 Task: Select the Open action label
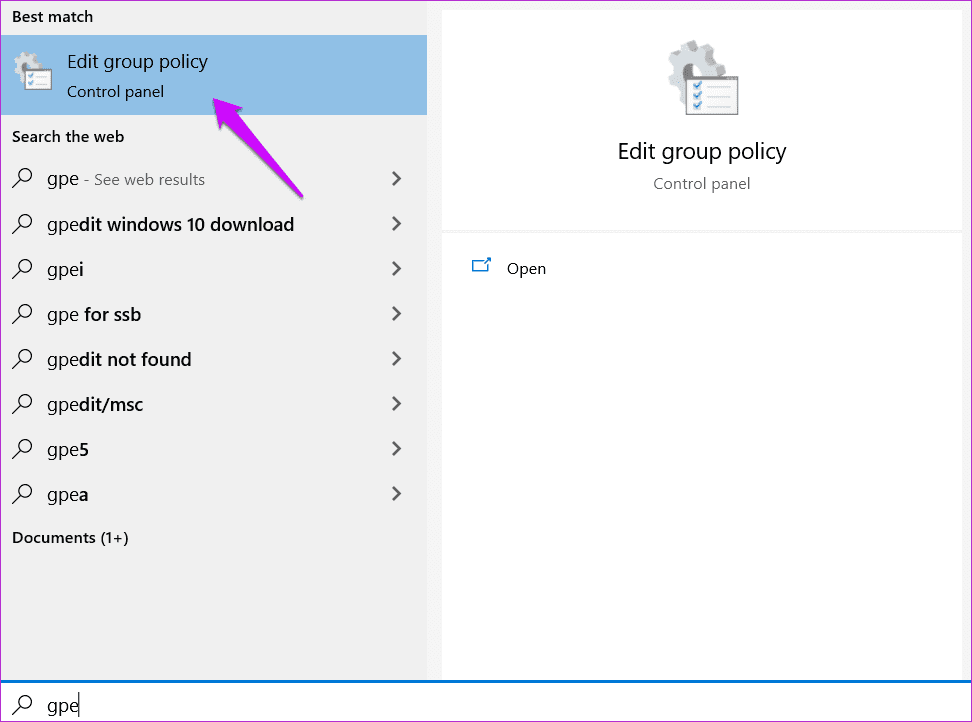coord(526,268)
